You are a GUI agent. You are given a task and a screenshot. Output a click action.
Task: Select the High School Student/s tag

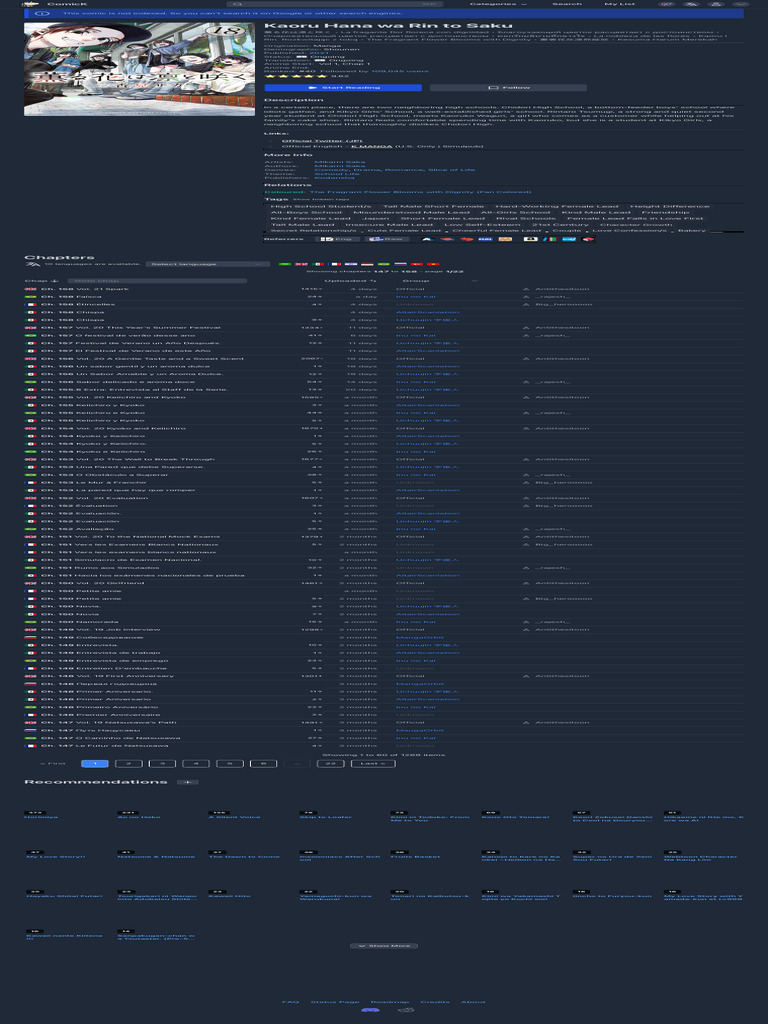(314, 206)
